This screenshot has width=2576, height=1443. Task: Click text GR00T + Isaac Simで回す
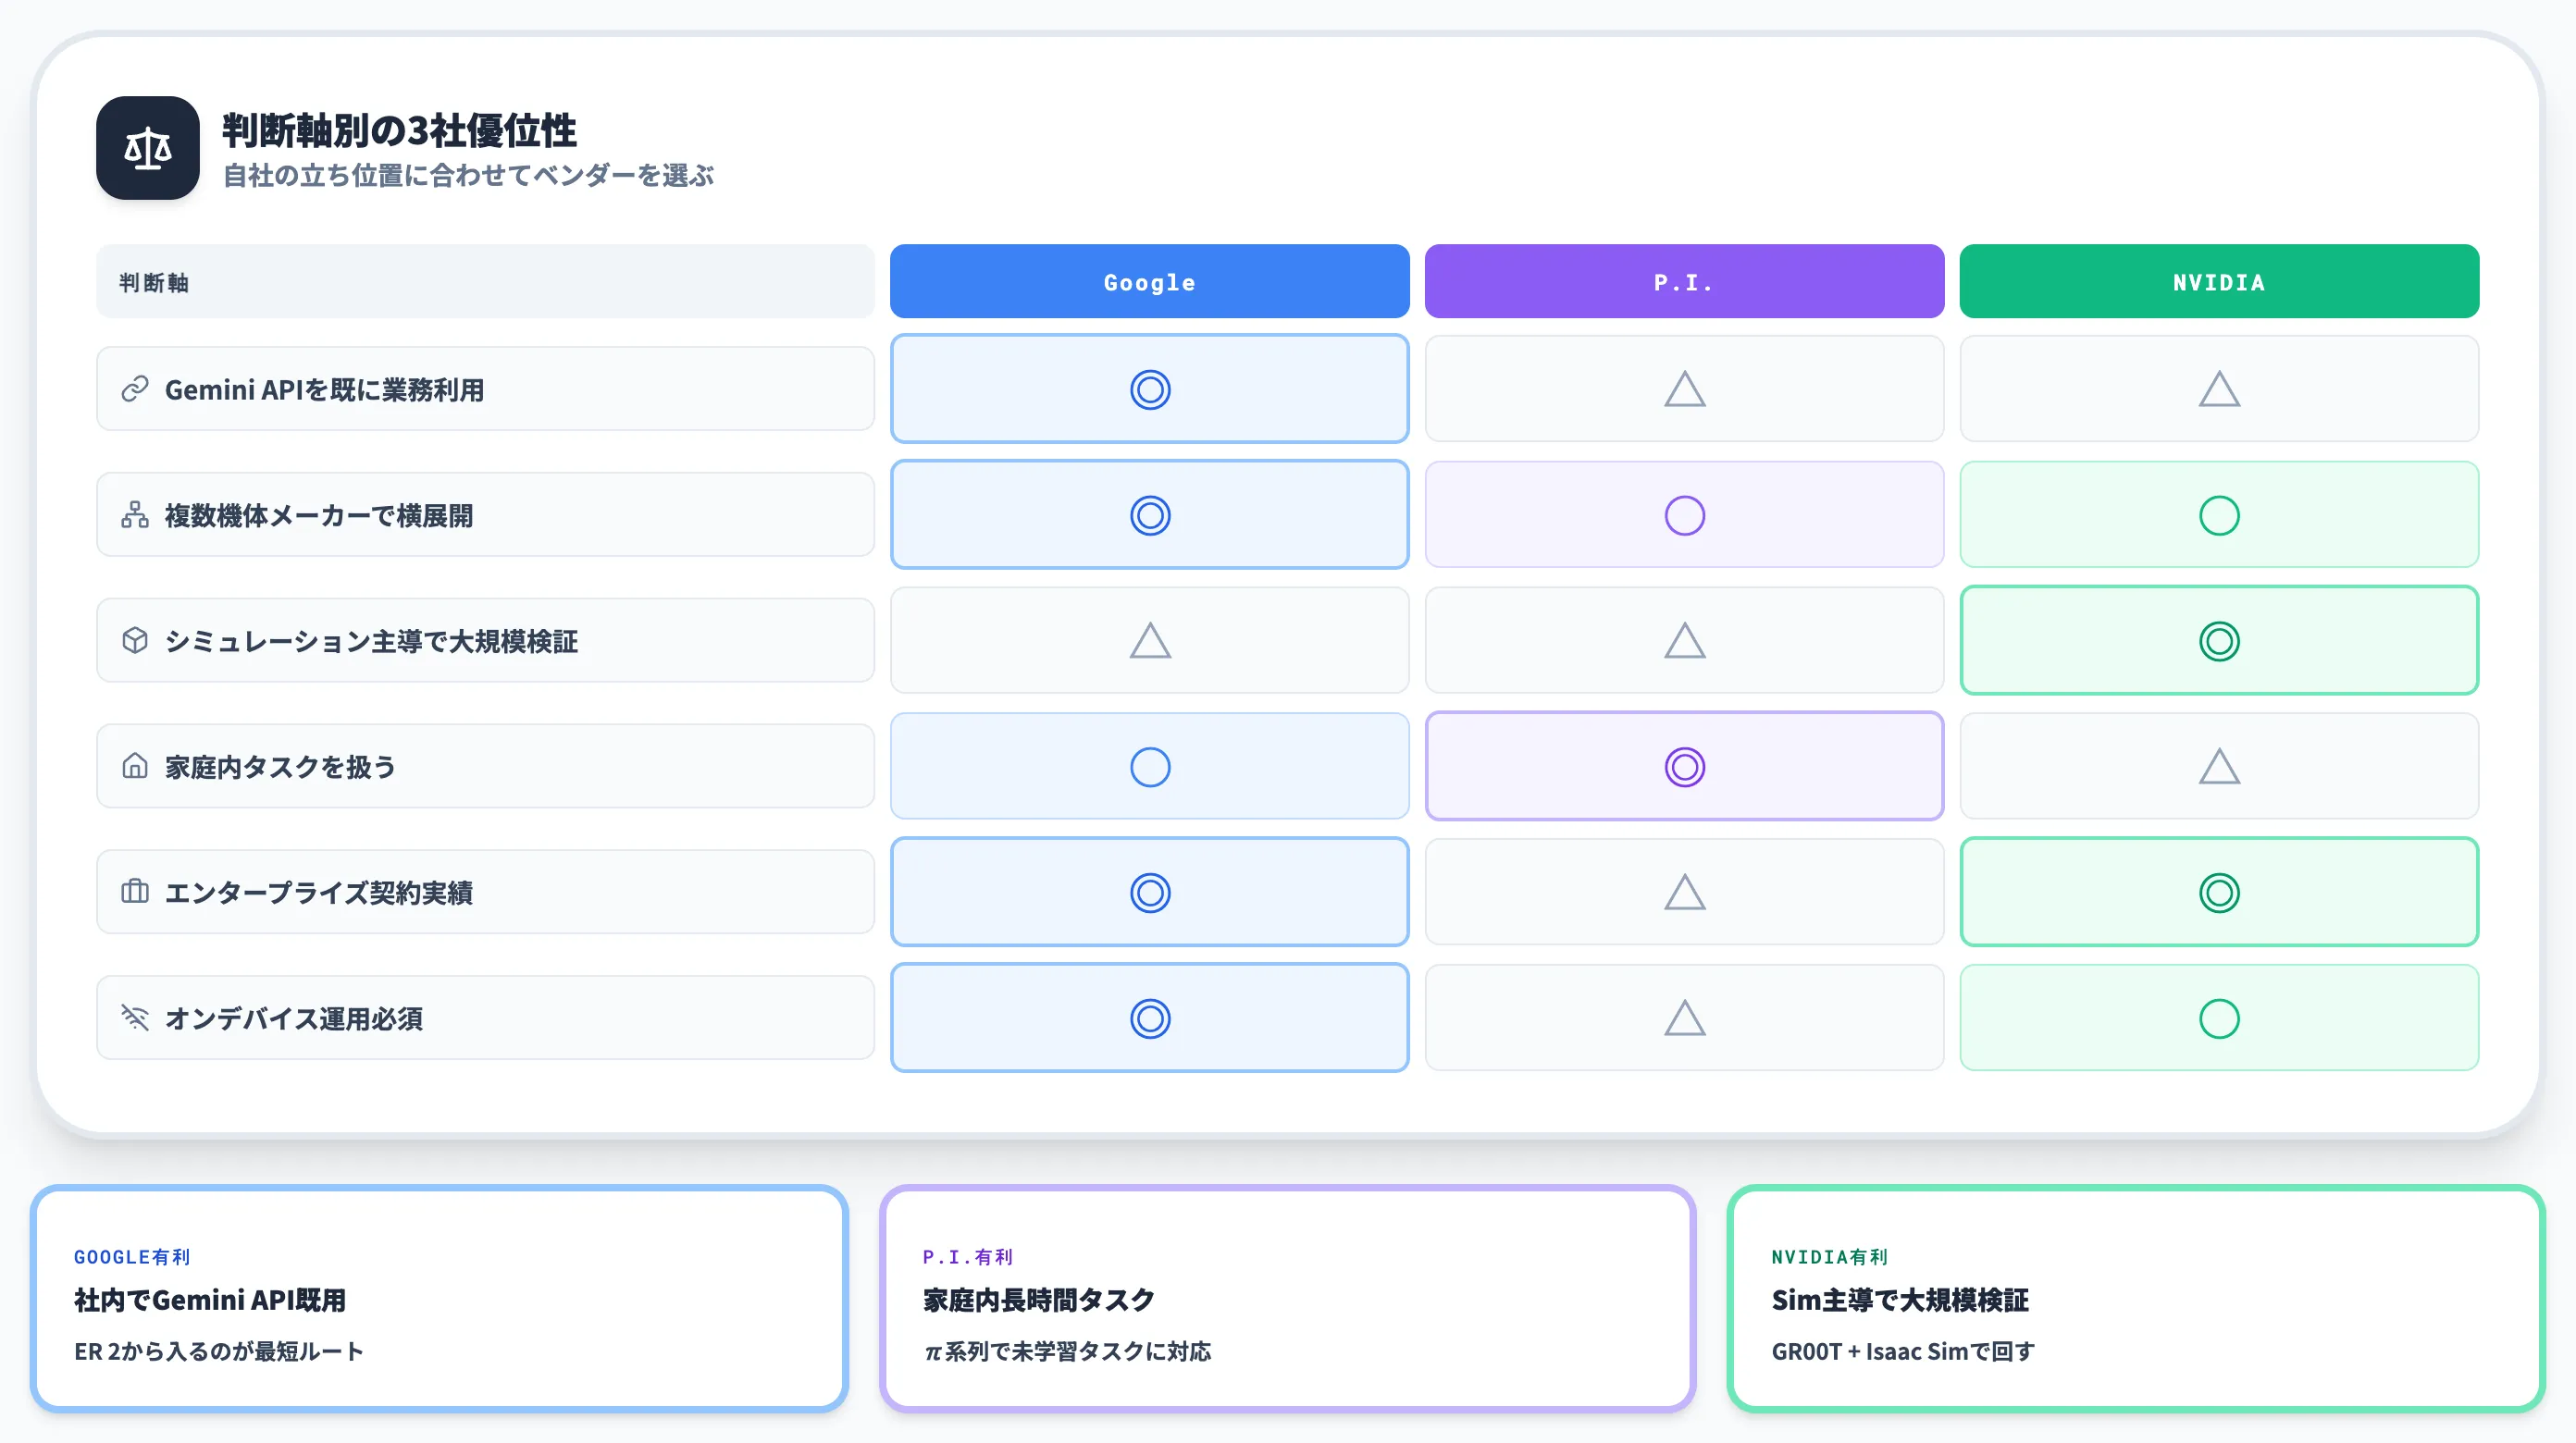(x=1903, y=1352)
